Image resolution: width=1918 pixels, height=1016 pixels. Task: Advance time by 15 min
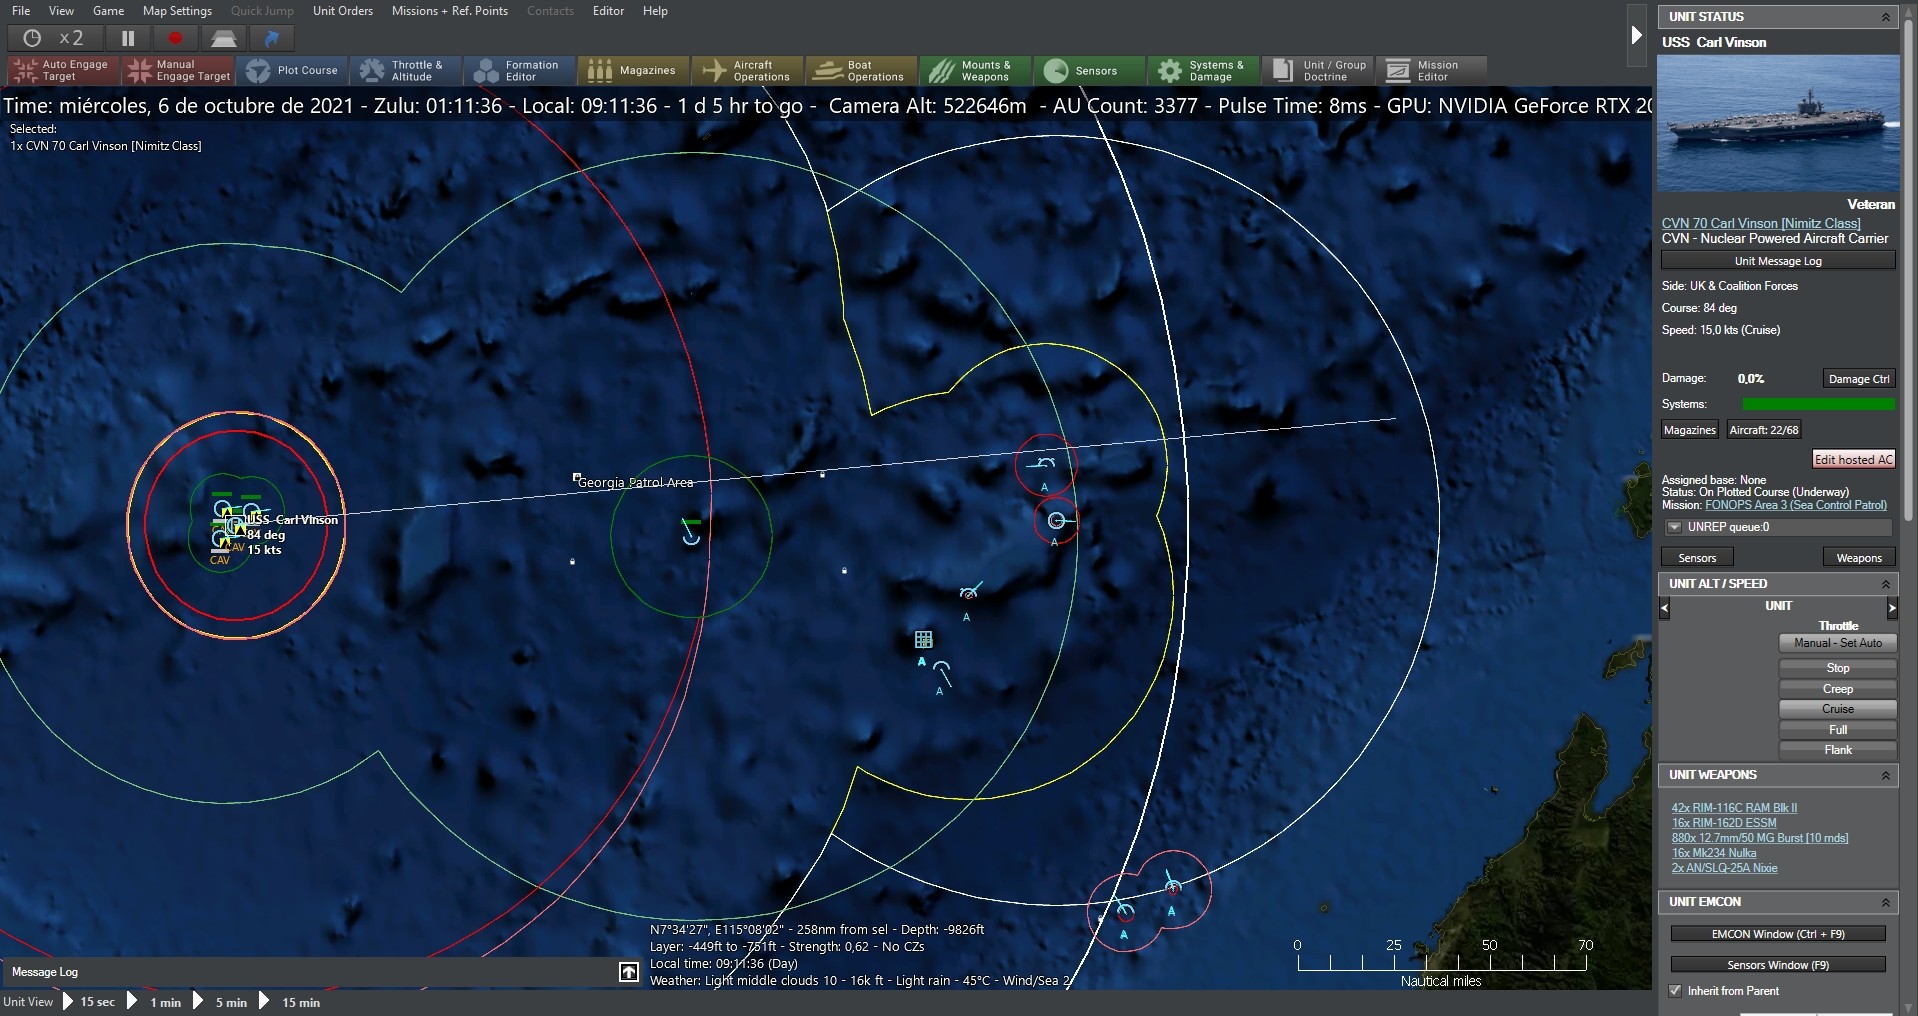[x=297, y=1002]
